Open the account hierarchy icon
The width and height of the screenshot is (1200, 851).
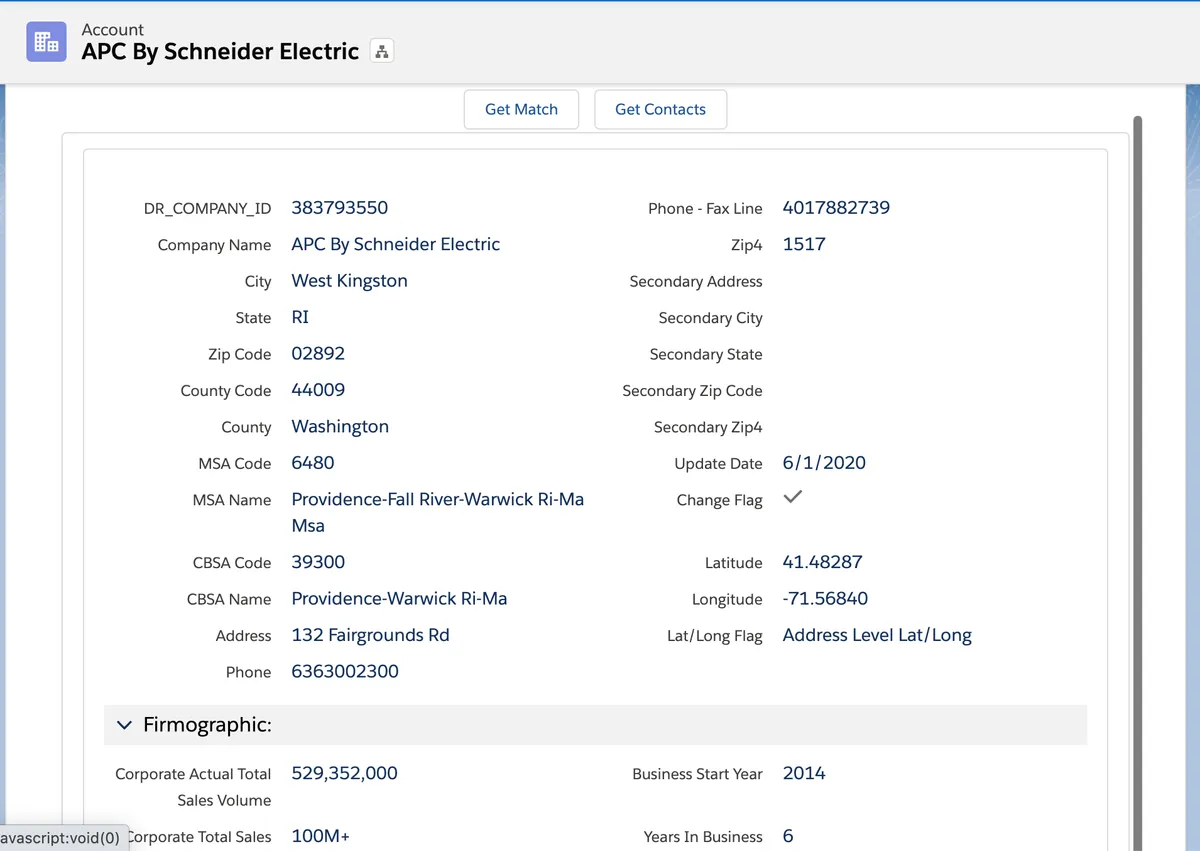(382, 51)
